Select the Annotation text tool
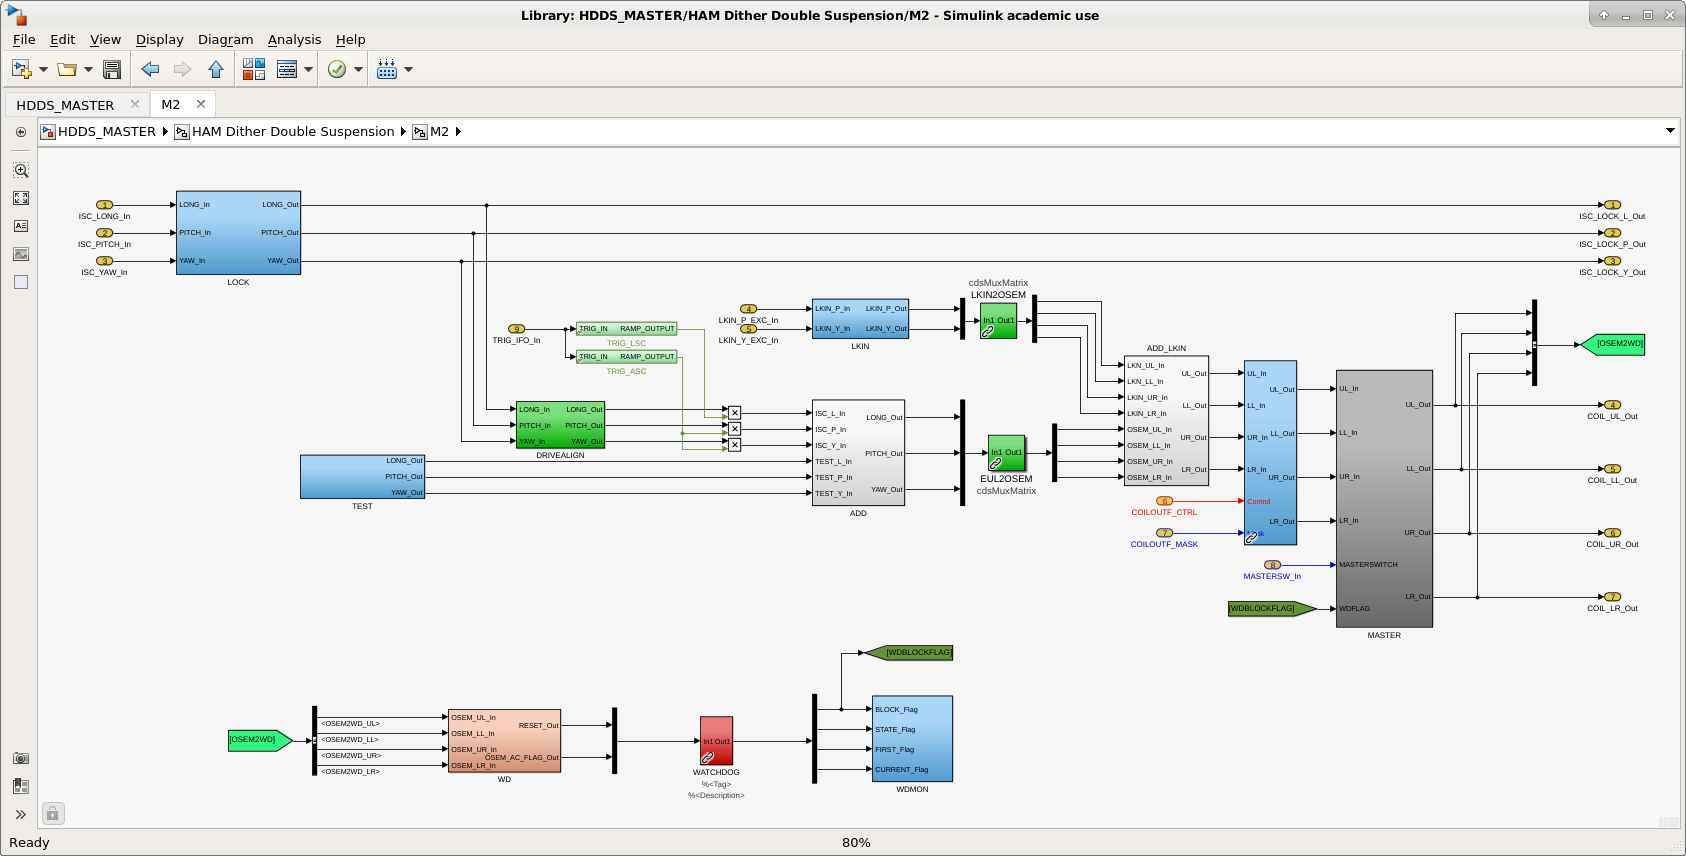The height and width of the screenshot is (856, 1686). [x=21, y=226]
